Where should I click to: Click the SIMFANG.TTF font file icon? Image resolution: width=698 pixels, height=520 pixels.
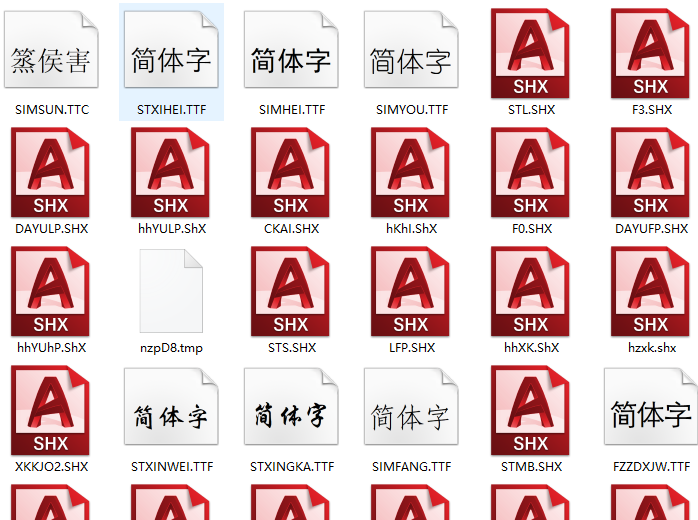[x=411, y=406]
